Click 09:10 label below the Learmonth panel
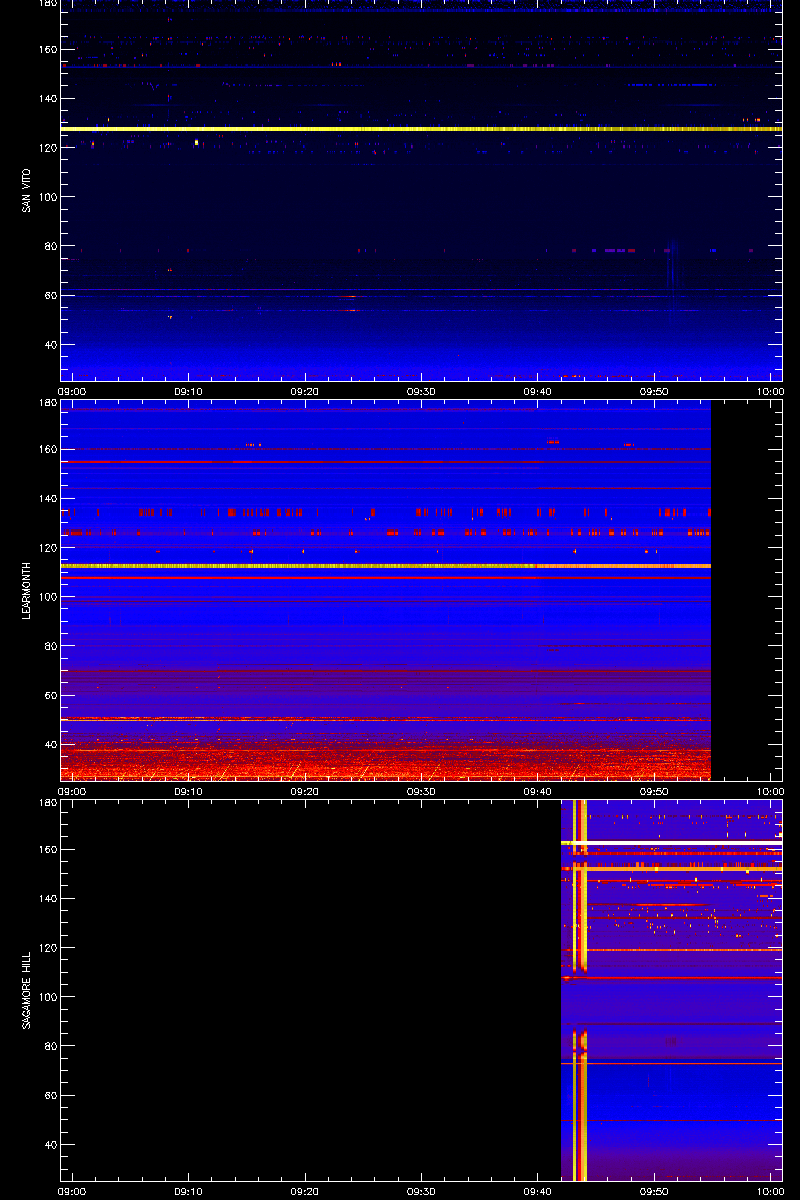The width and height of the screenshot is (800, 1200). [x=188, y=791]
